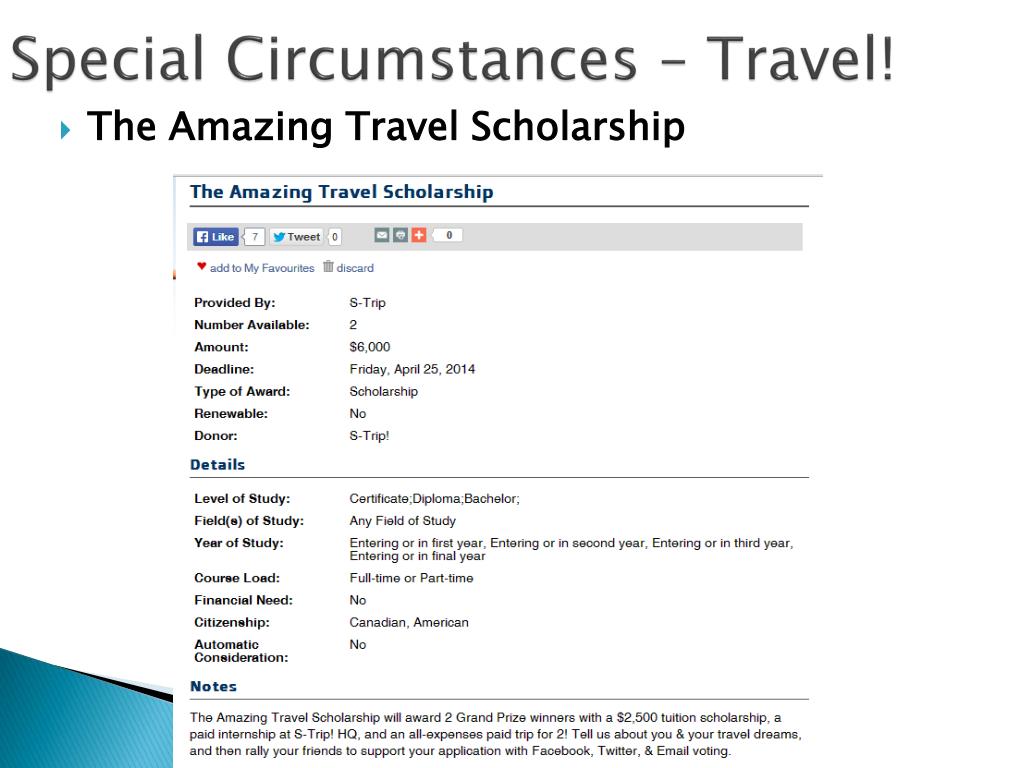Click the S-Trip provider value
1024x768 pixels.
pyautogui.click(x=368, y=303)
